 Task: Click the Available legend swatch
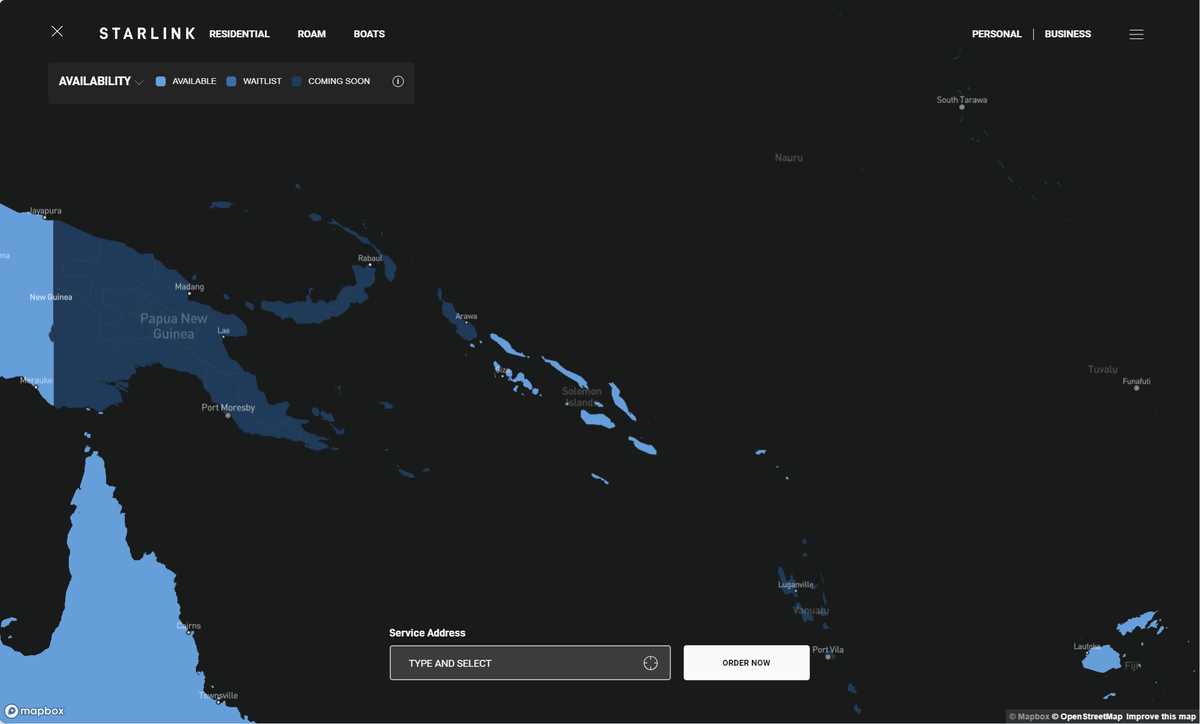pyautogui.click(x=161, y=81)
